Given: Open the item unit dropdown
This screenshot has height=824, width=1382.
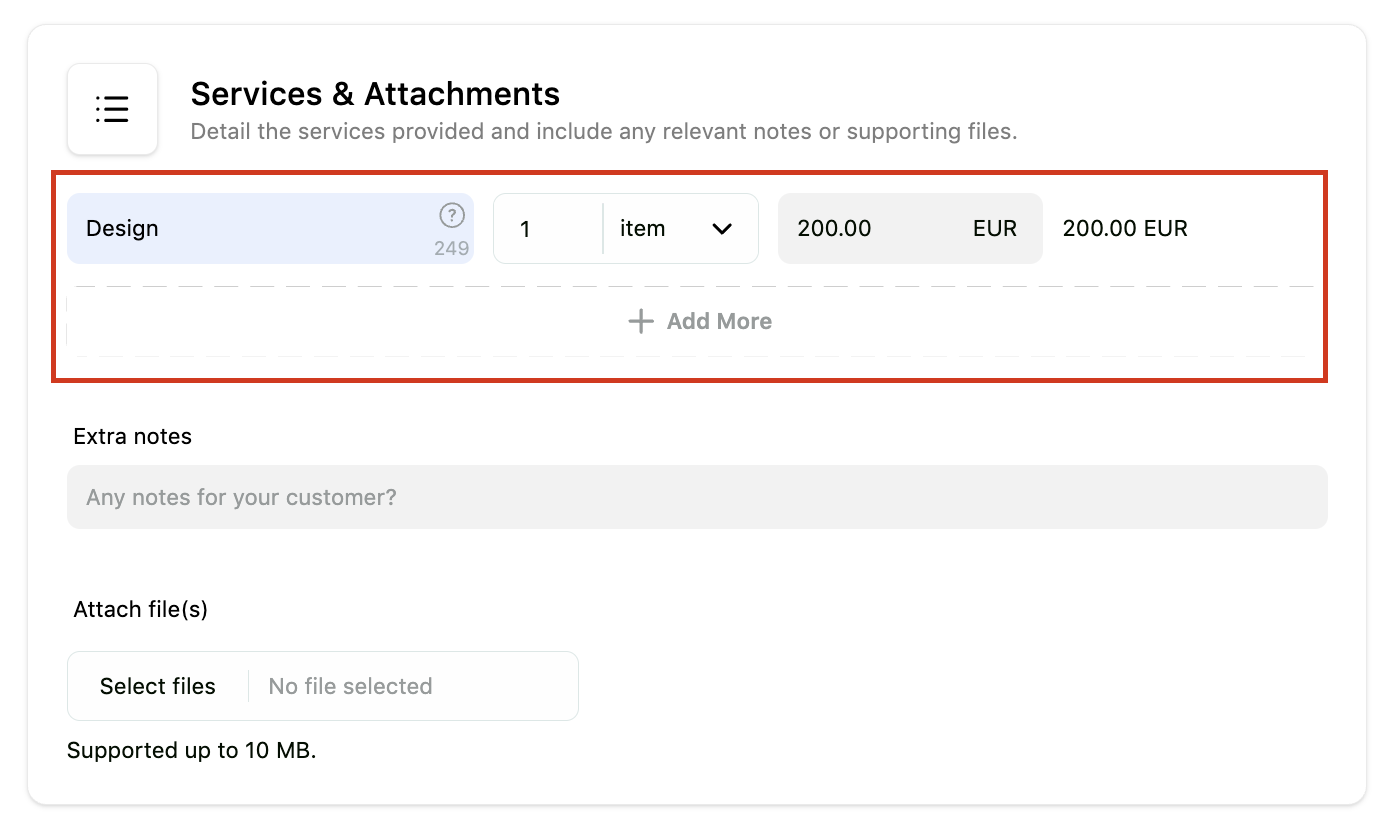Looking at the screenshot, I should pos(682,229).
